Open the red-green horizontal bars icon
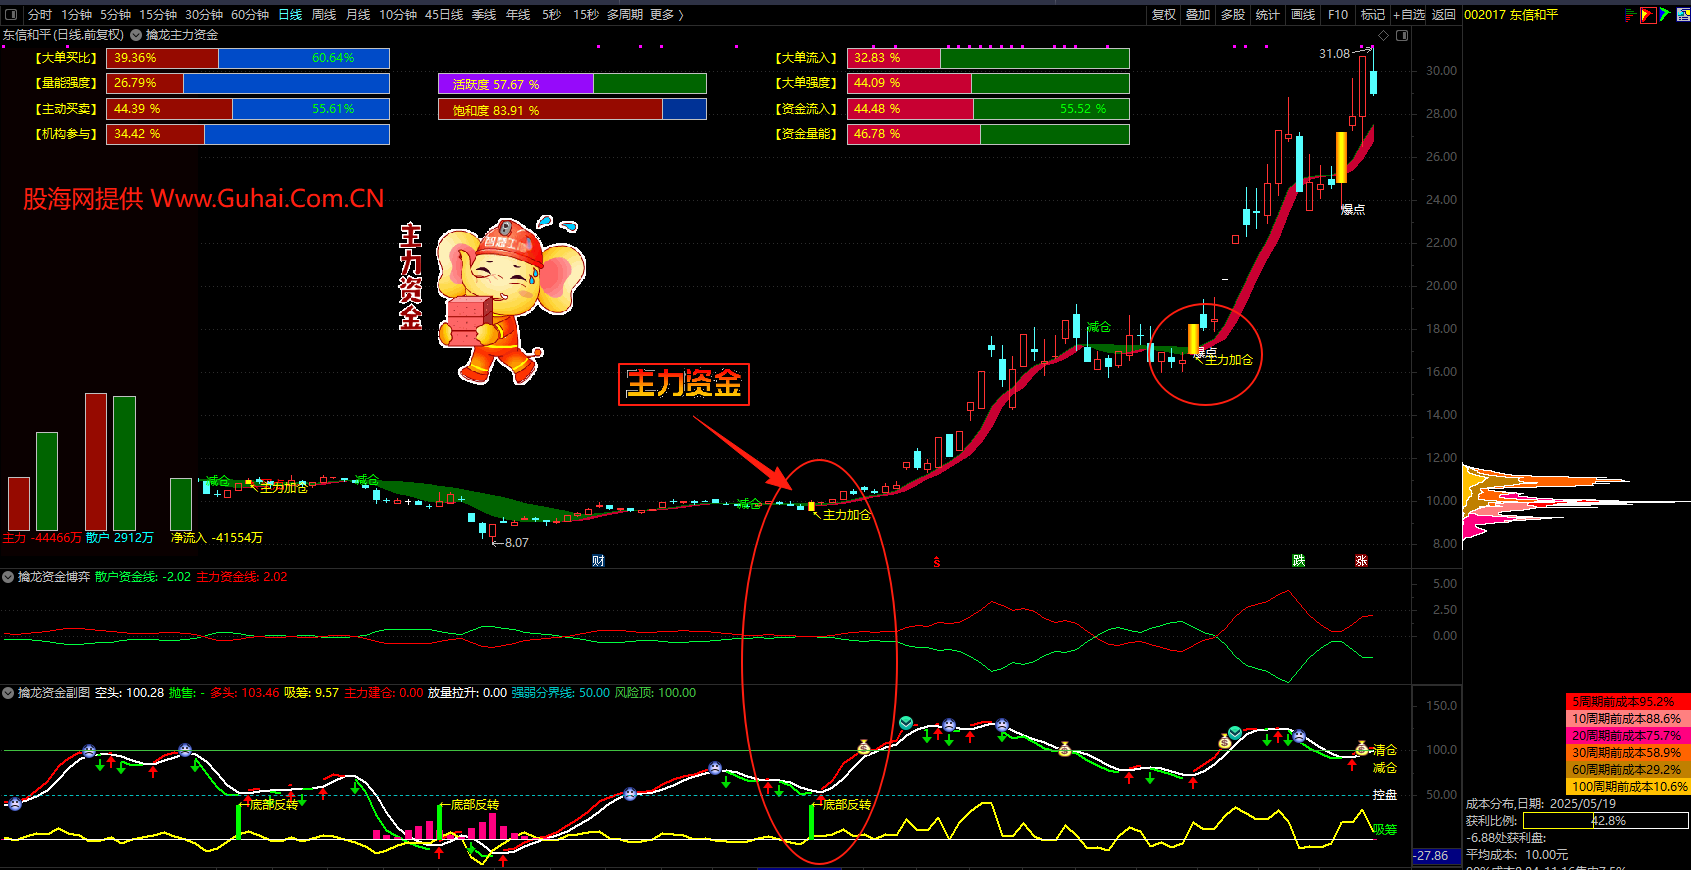1691x870 pixels. pyautogui.click(x=1630, y=14)
